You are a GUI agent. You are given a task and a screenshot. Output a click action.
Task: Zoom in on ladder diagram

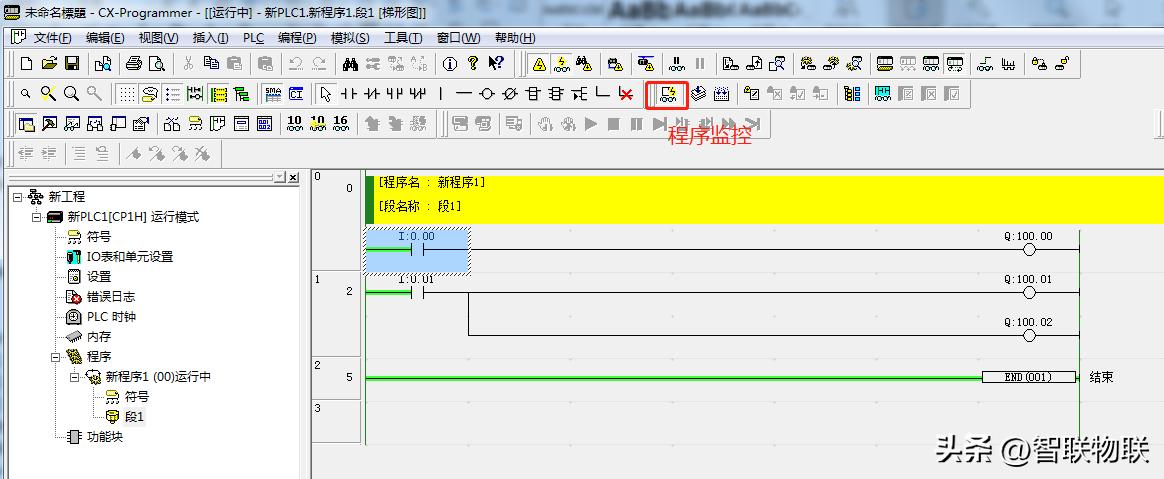(x=71, y=94)
